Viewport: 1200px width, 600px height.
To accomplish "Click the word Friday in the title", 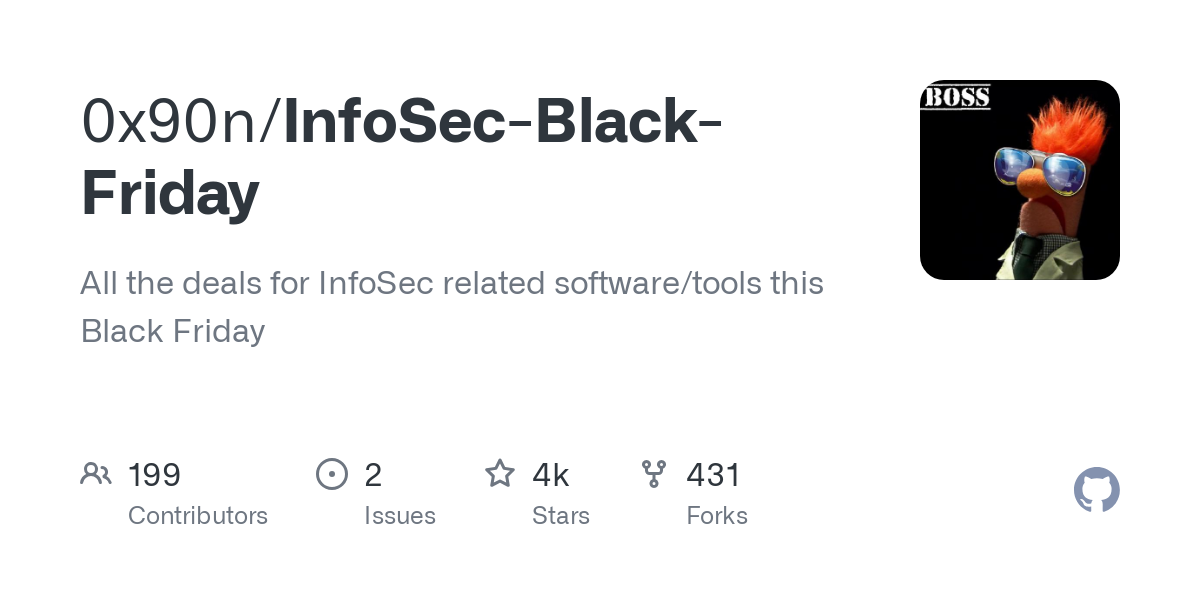I will pos(170,192).
